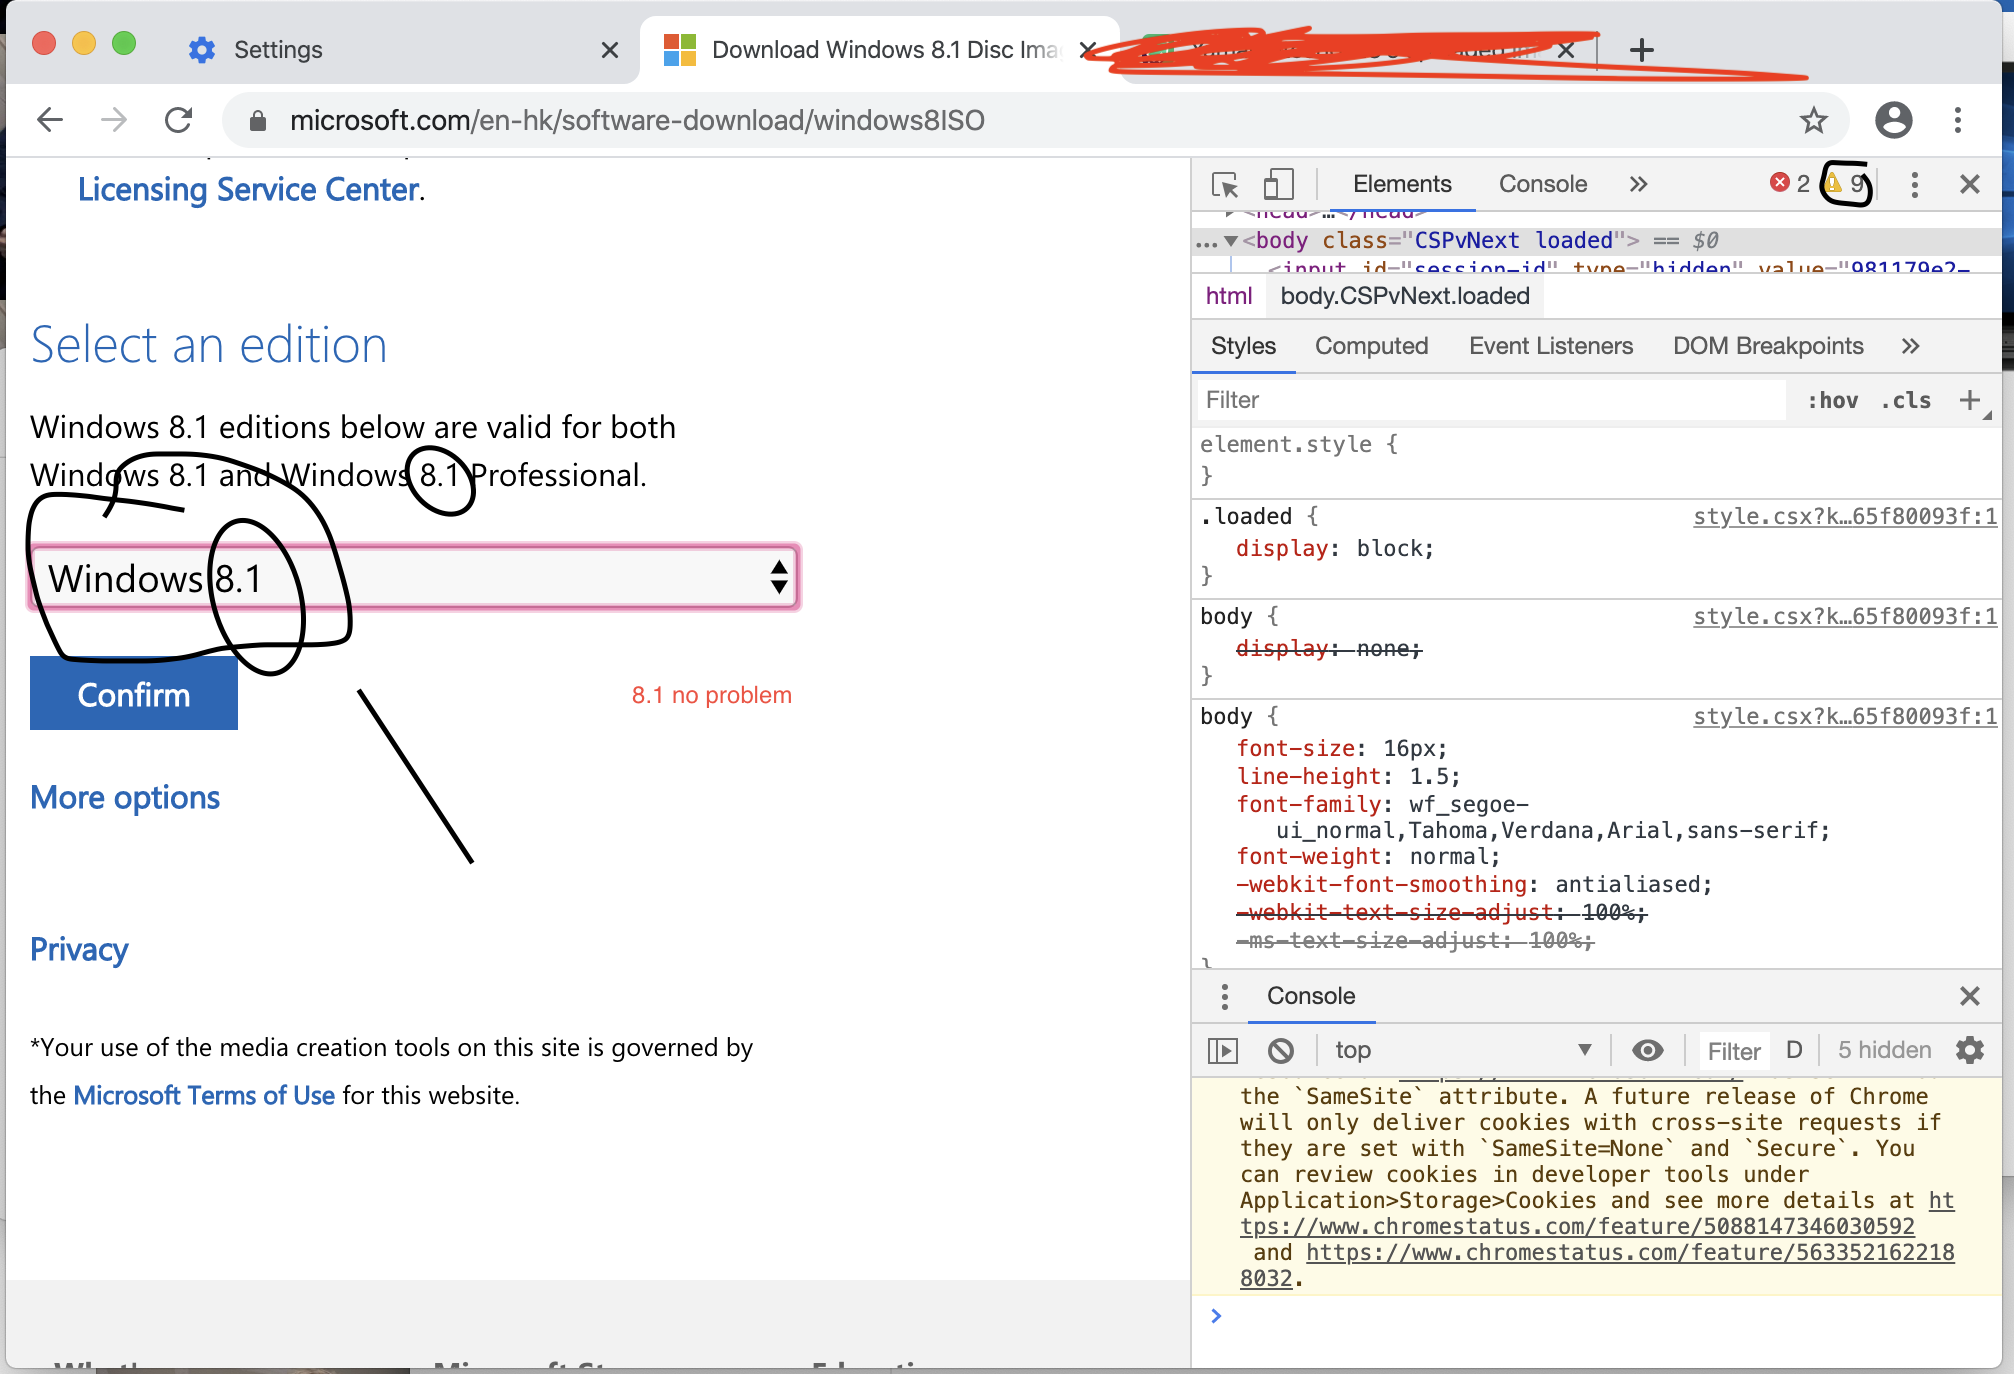Open Chrome's three-dot main menu
This screenshot has width=2014, height=1374.
[x=1958, y=120]
